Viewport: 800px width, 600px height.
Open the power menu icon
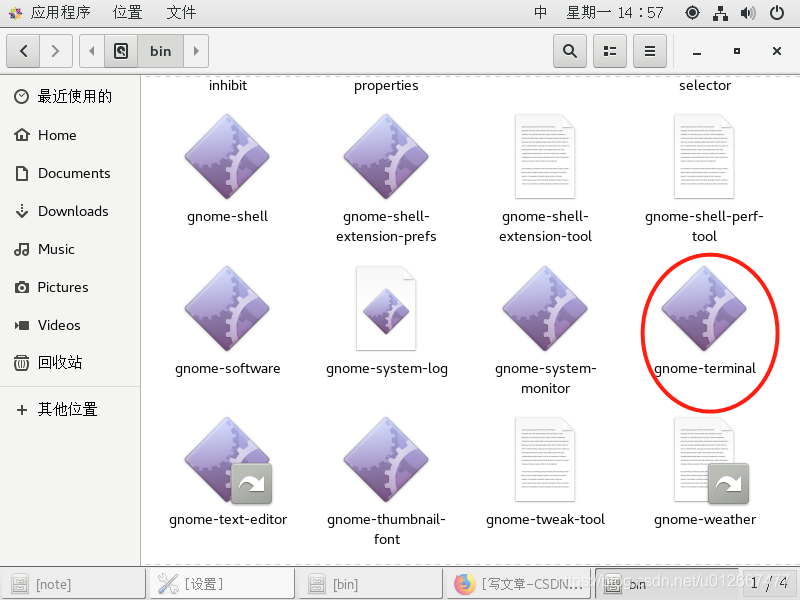click(x=777, y=13)
